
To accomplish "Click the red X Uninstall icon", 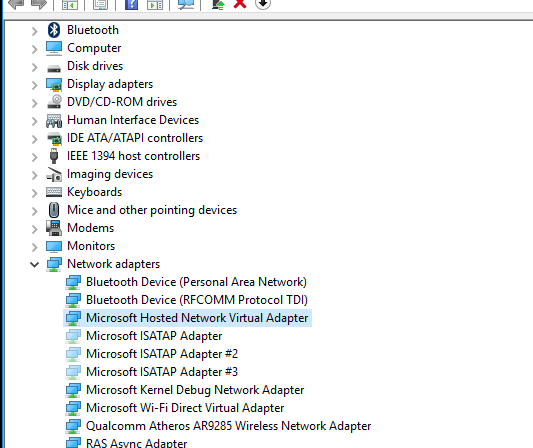I will (240, 4).
